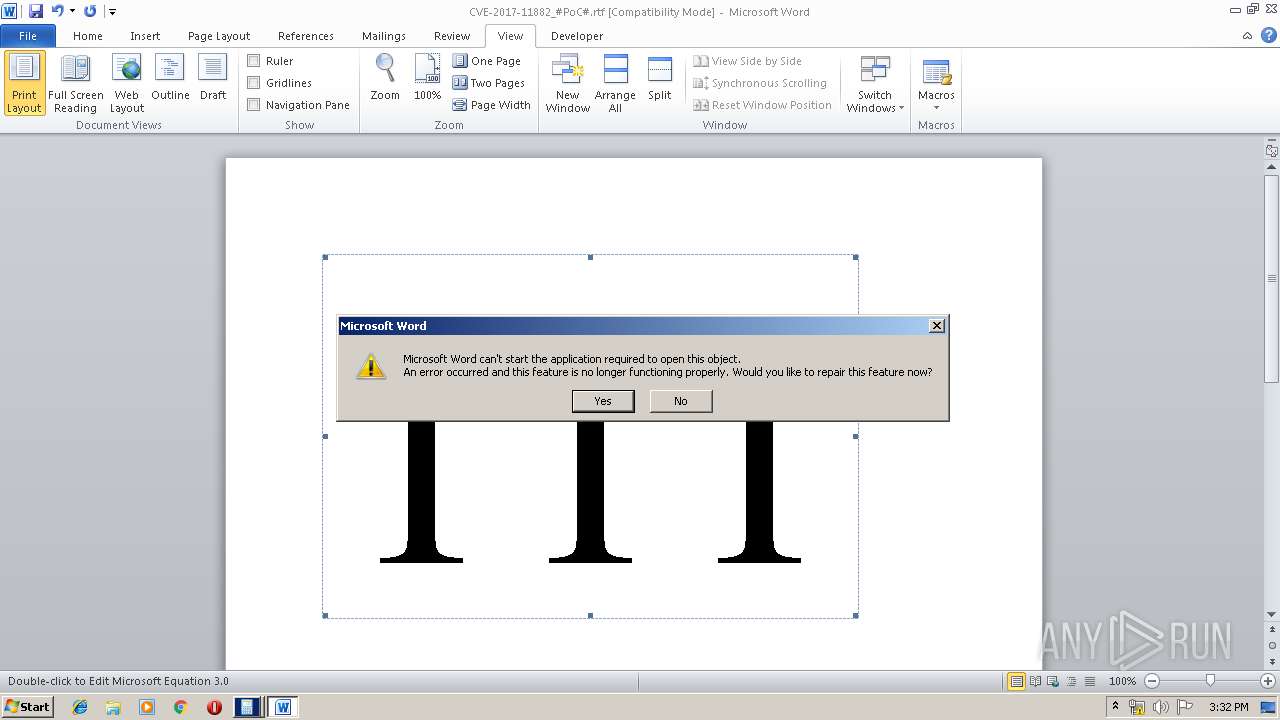Click the Undo button

pyautogui.click(x=57, y=11)
